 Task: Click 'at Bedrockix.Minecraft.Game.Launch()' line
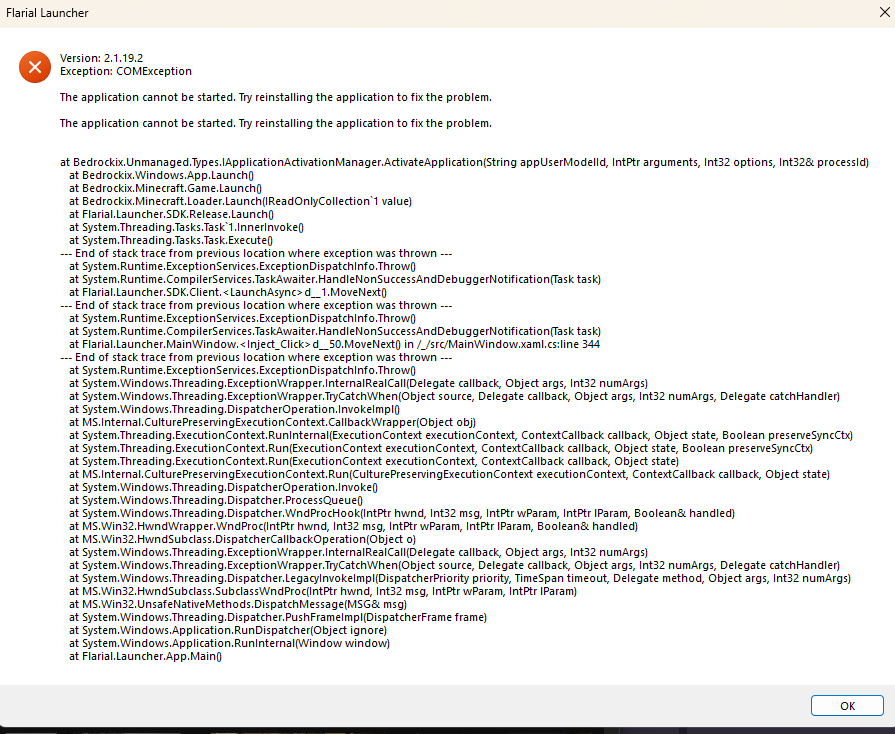[166, 188]
